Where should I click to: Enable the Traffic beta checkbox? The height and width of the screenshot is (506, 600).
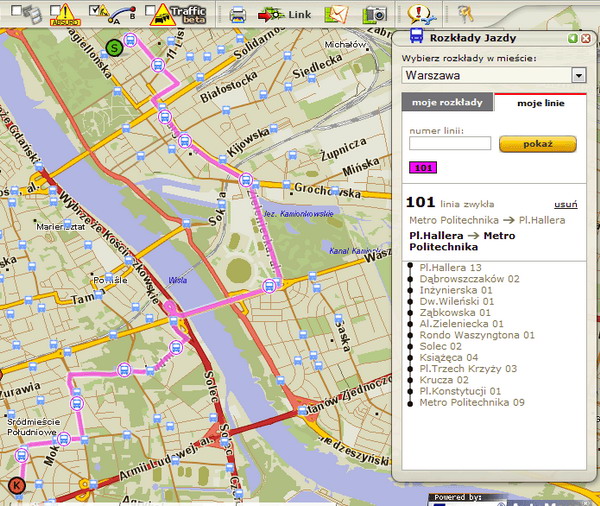(x=150, y=10)
